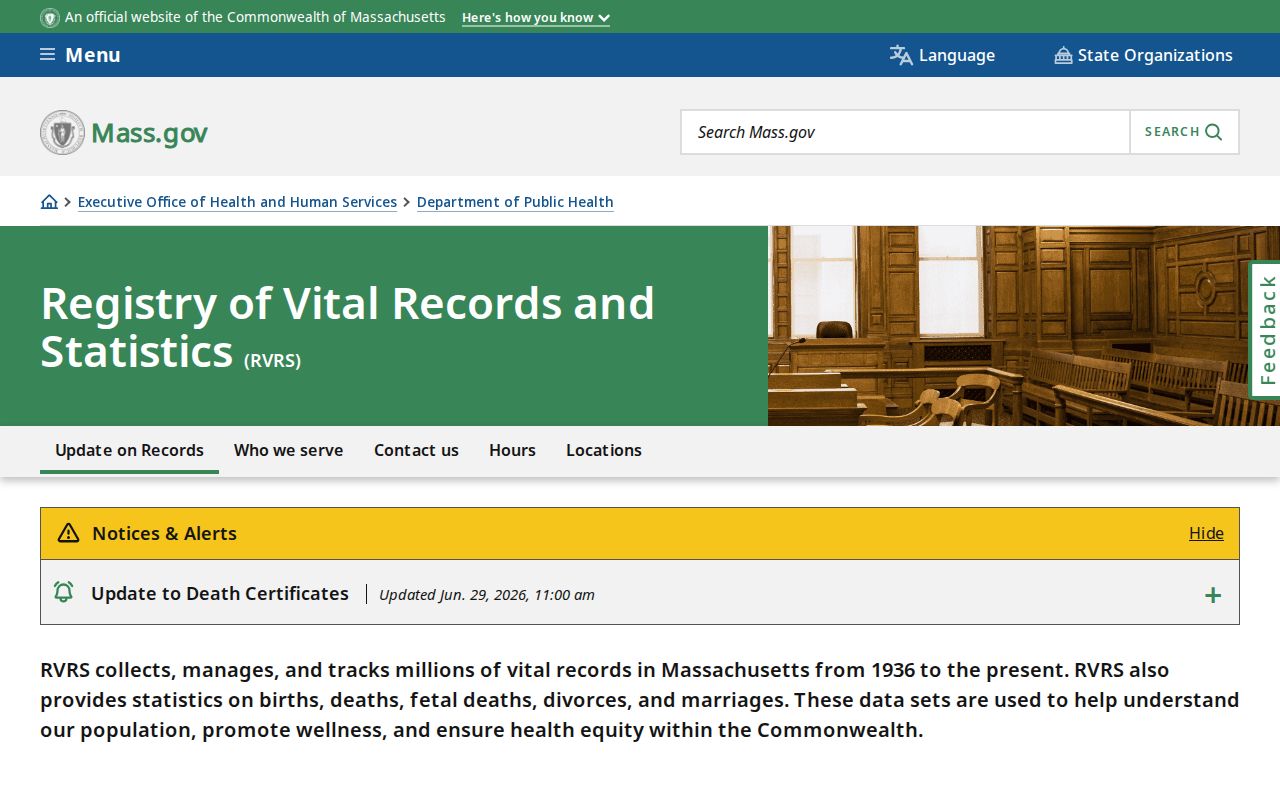Click the 'Registry of Vital Records and Statistics' title
The image size is (1280, 800).
click(347, 327)
